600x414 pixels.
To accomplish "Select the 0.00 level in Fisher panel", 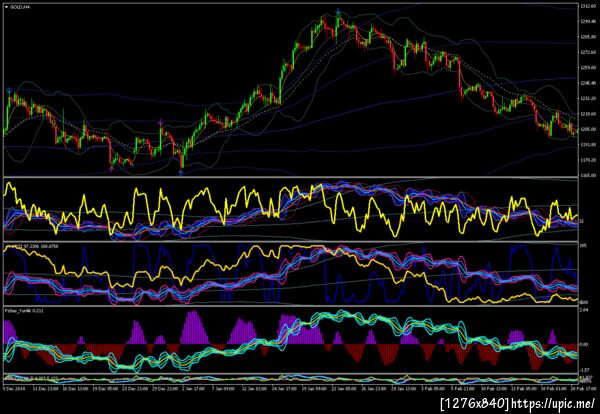I will click(584, 344).
